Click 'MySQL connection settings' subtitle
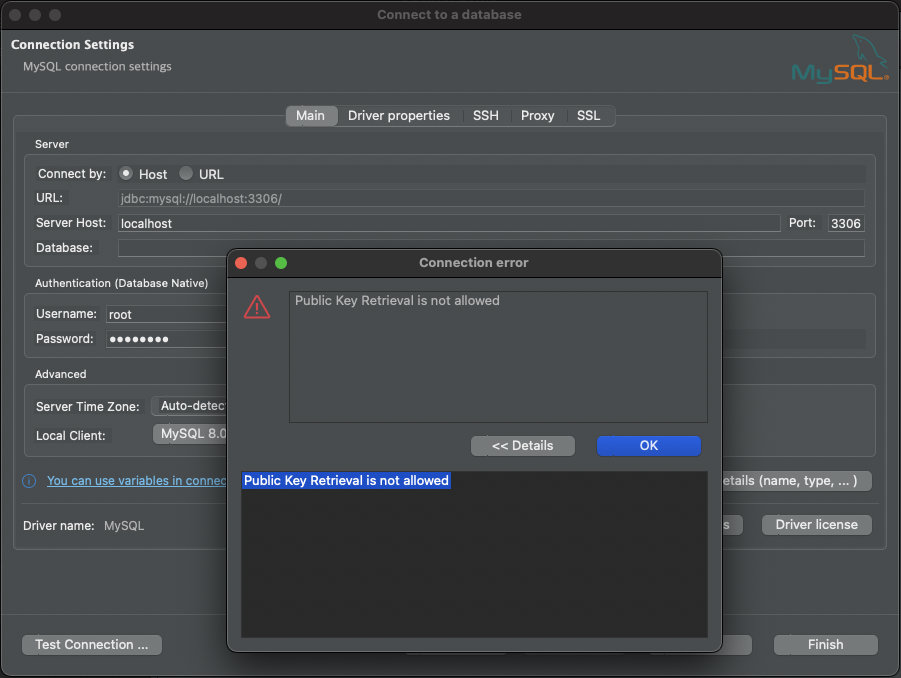The image size is (901, 678). [x=97, y=67]
